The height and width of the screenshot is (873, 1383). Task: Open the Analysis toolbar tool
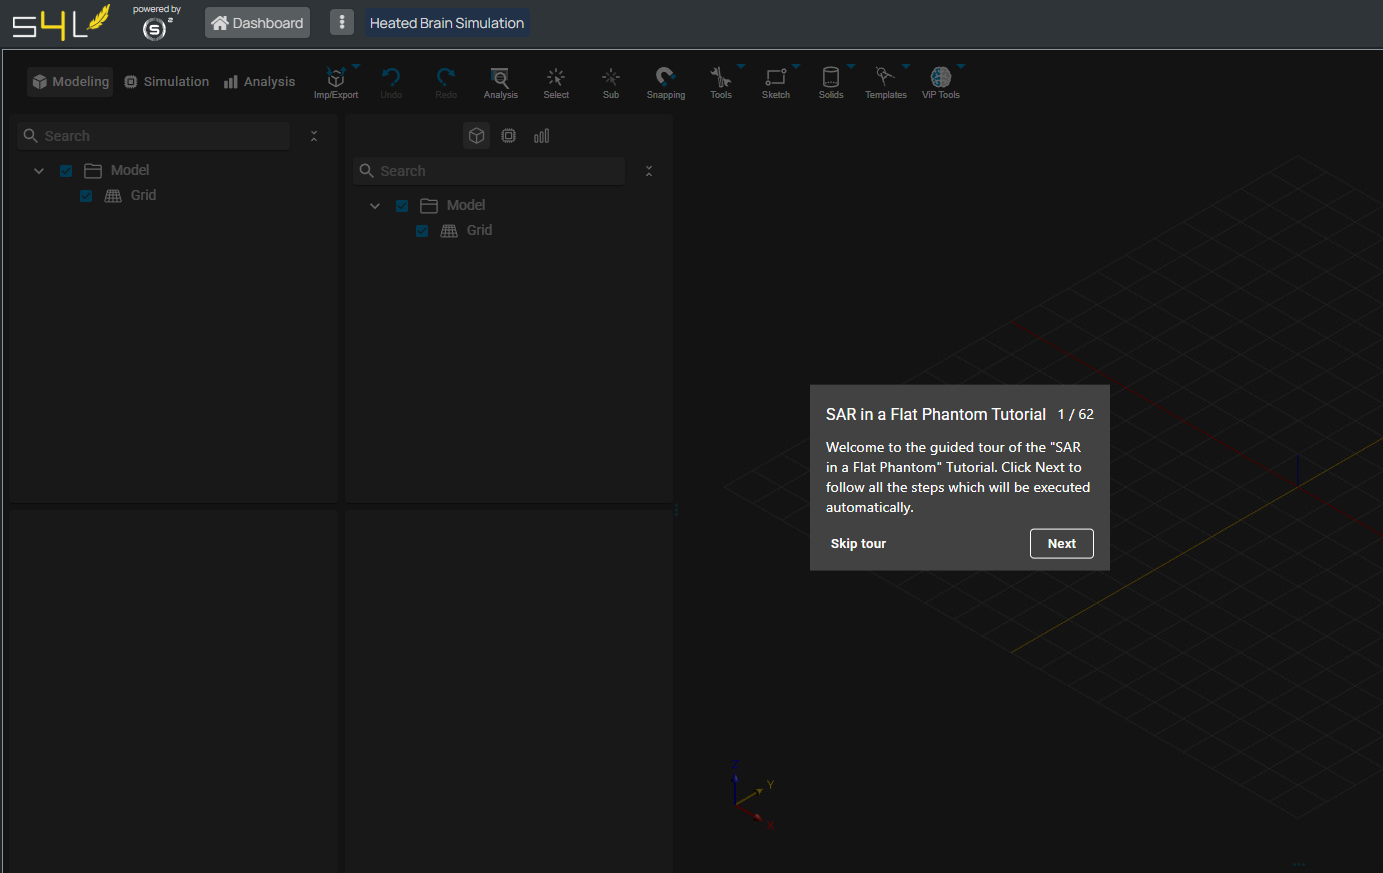tap(500, 82)
